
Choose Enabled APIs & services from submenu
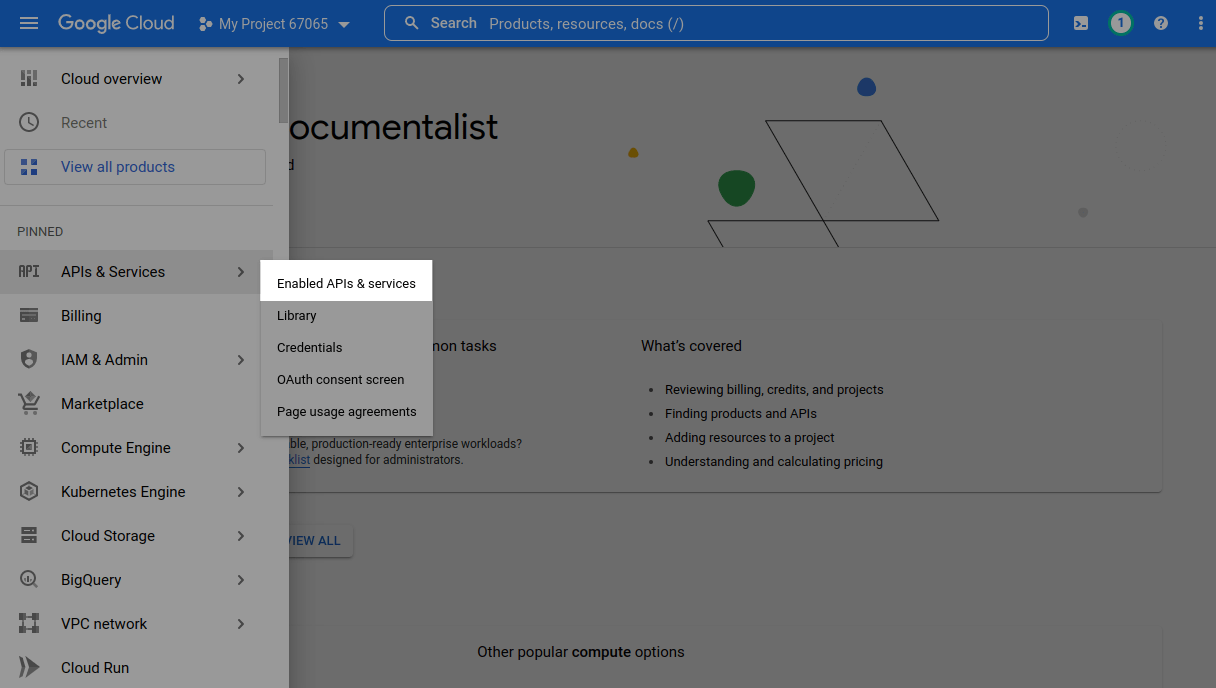346,284
